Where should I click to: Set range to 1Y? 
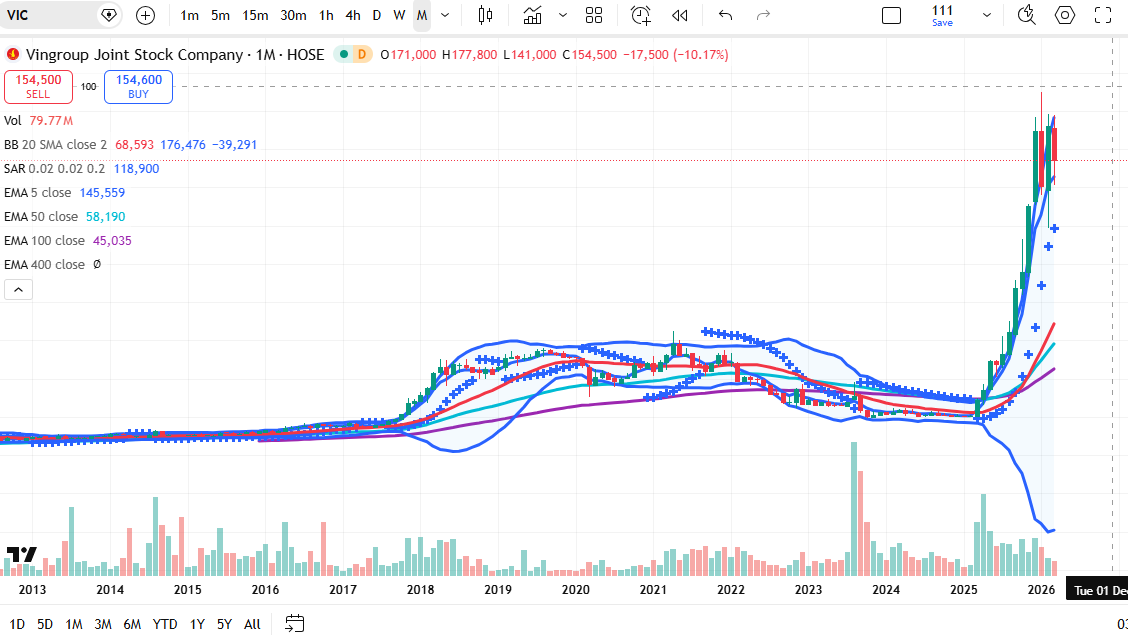tap(197, 625)
